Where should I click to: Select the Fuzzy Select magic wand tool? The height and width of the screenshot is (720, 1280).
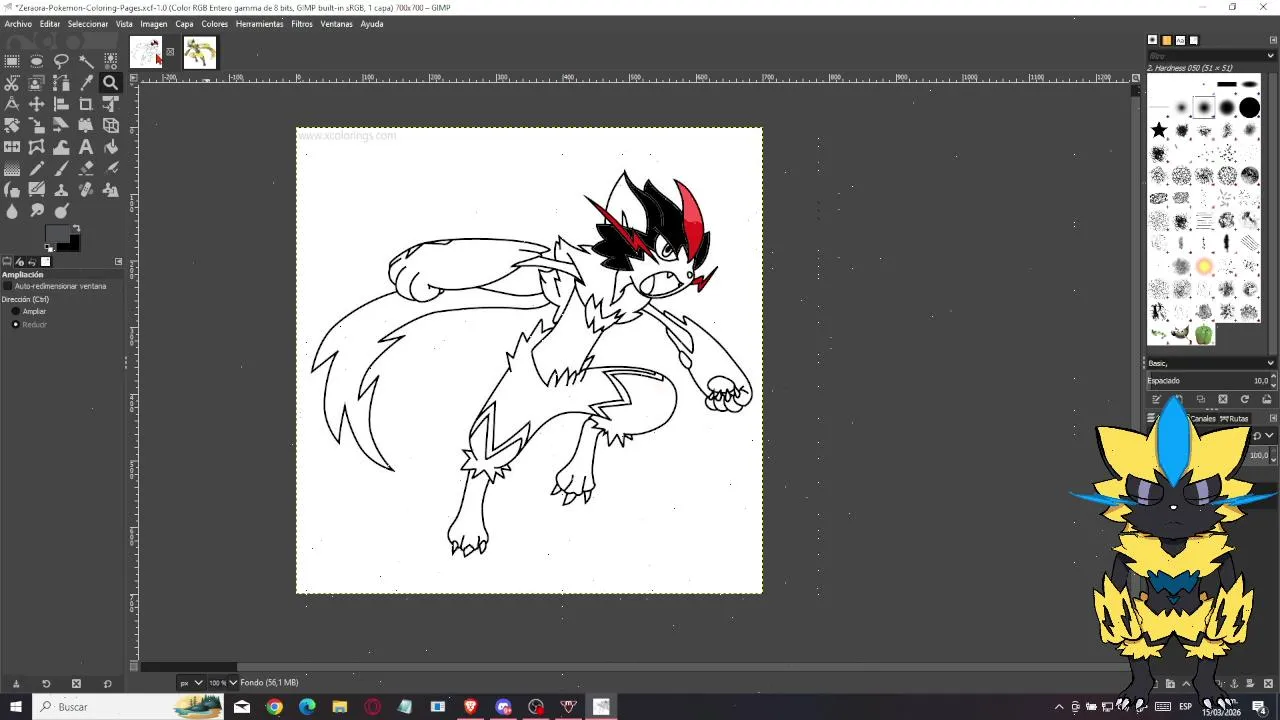86,61
